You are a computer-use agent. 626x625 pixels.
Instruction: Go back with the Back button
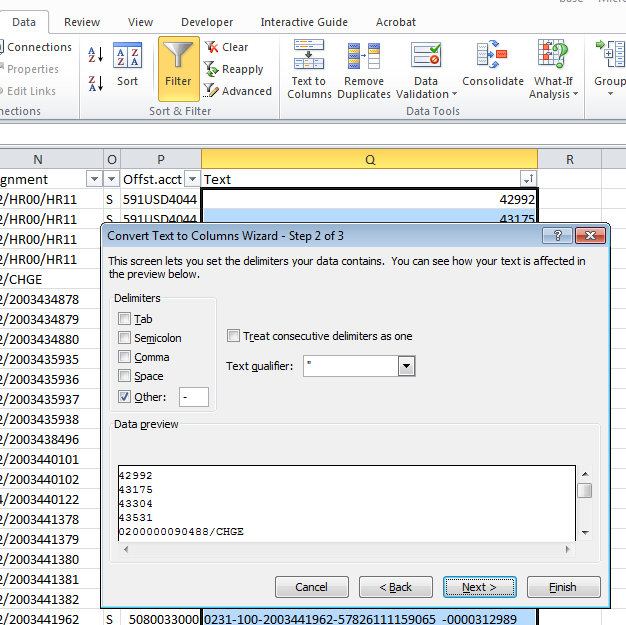tap(395, 587)
